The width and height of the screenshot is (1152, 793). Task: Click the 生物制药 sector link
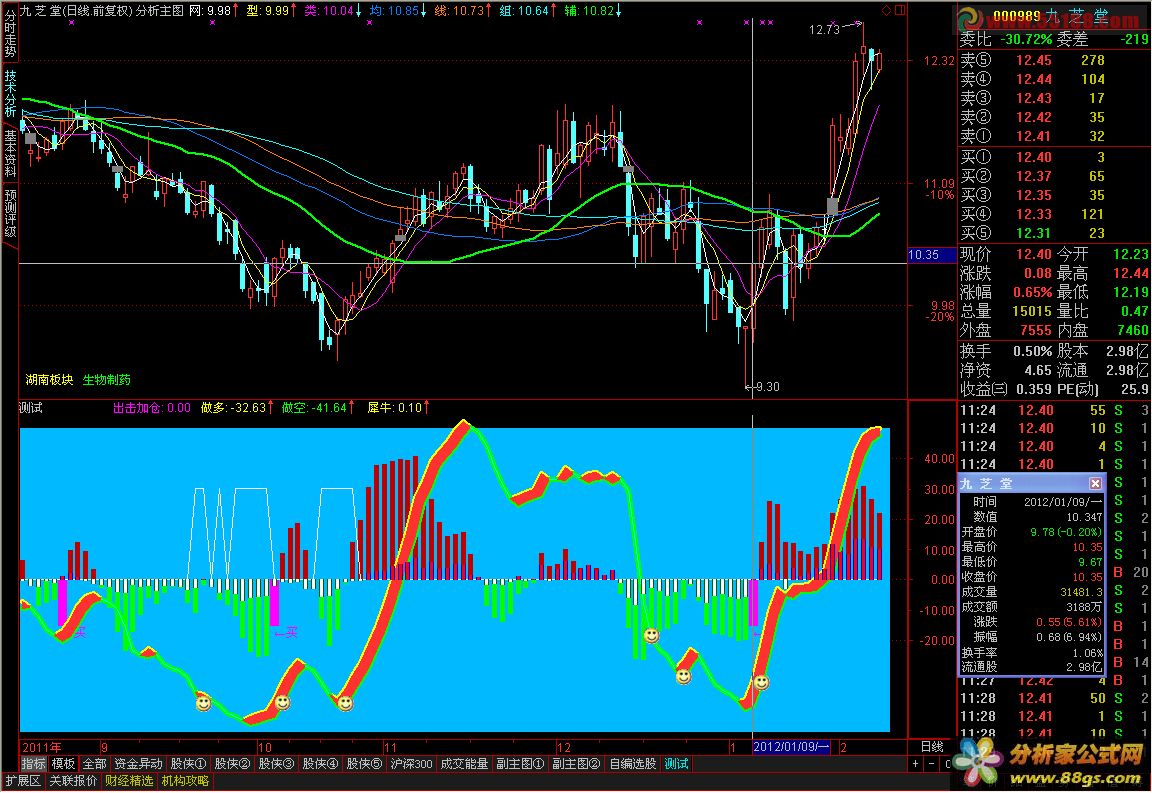tap(107, 380)
